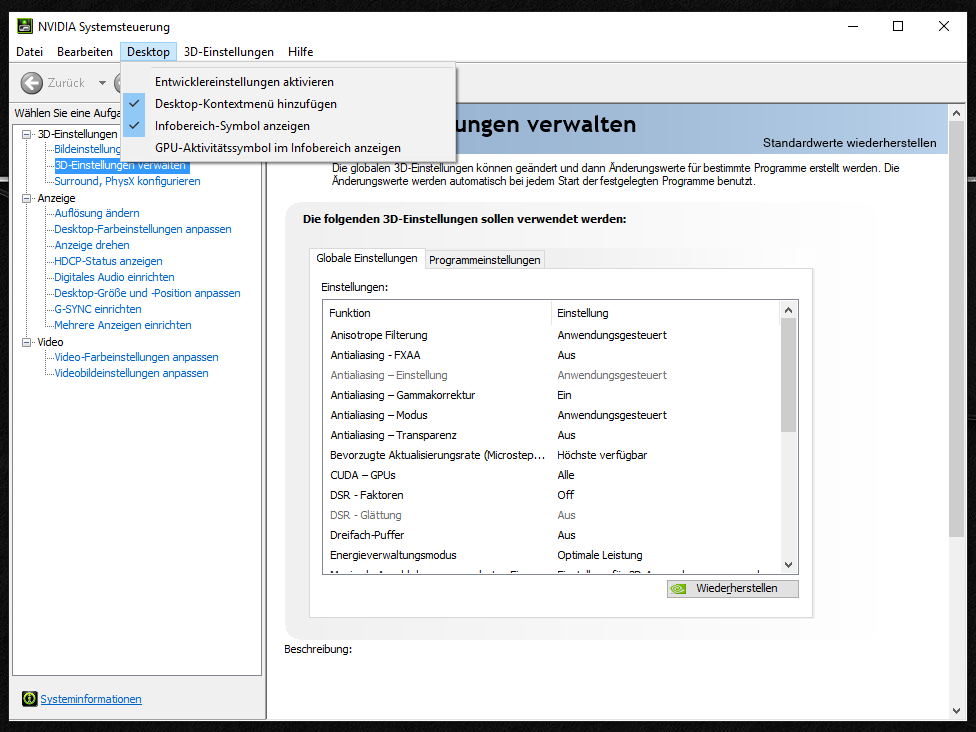The height and width of the screenshot is (732, 976).
Task: Click 'Höchste verfügbar' setting value
Action: coord(602,455)
